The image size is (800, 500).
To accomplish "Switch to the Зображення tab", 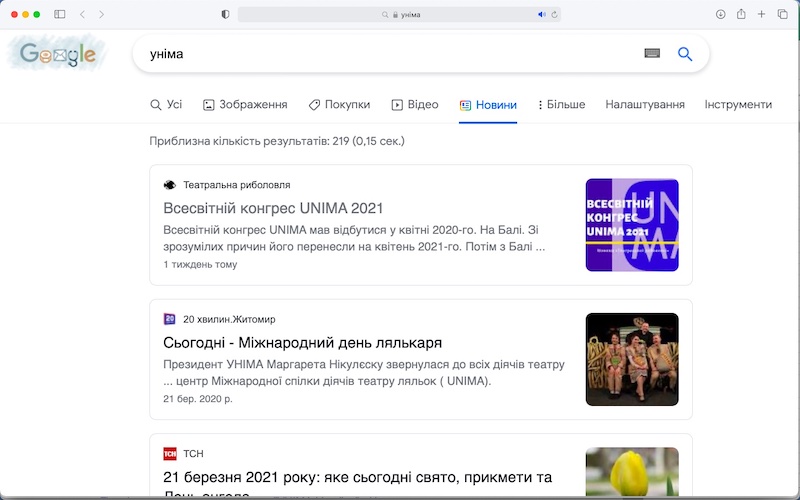I will point(245,105).
